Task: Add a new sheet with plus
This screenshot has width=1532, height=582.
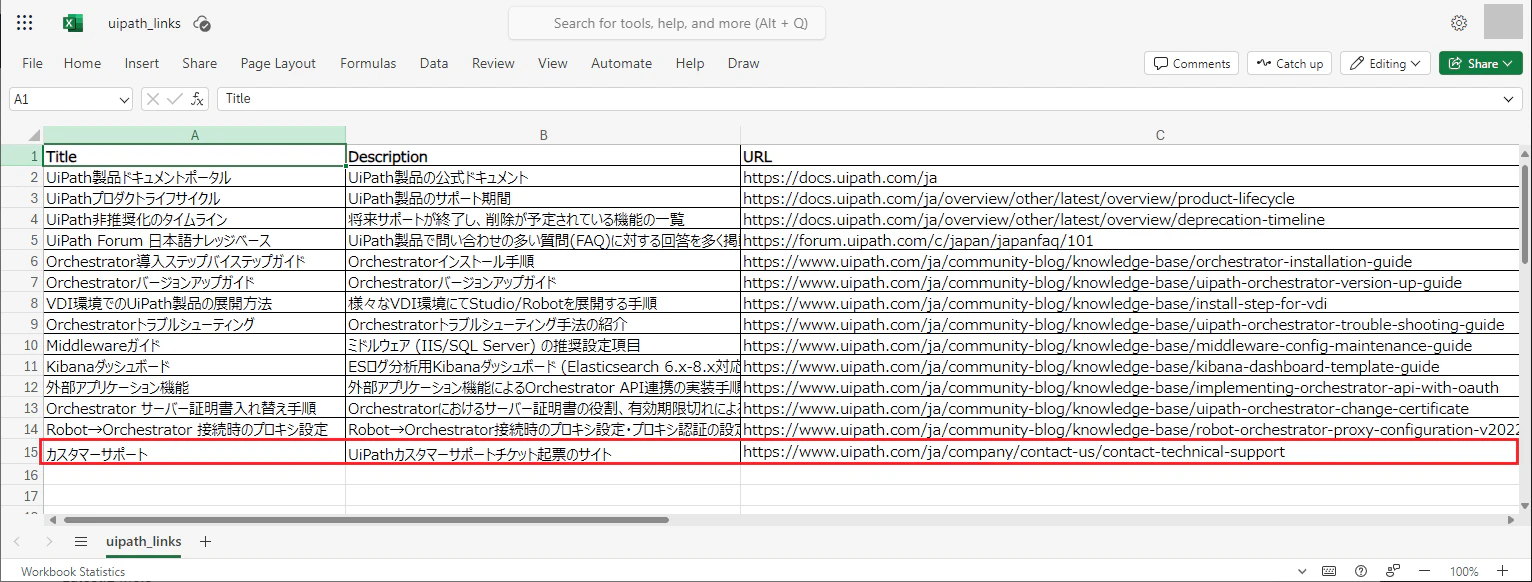Action: pyautogui.click(x=205, y=541)
